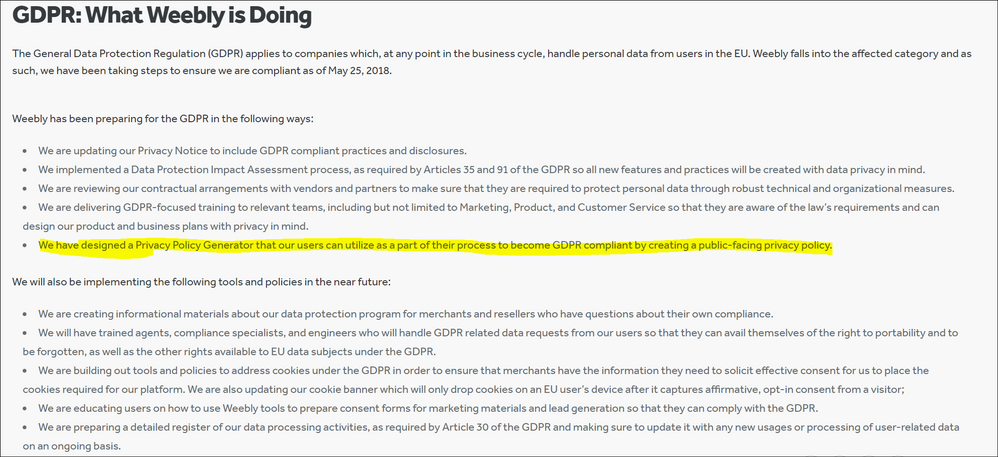Image resolution: width=998 pixels, height=457 pixels.
Task: Click the bullet about creating informational materials
Action: click(405, 314)
